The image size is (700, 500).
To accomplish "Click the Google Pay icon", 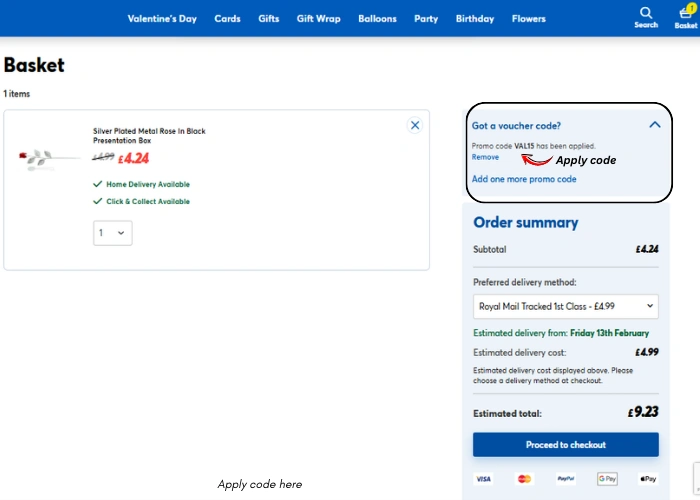I will pos(607,479).
